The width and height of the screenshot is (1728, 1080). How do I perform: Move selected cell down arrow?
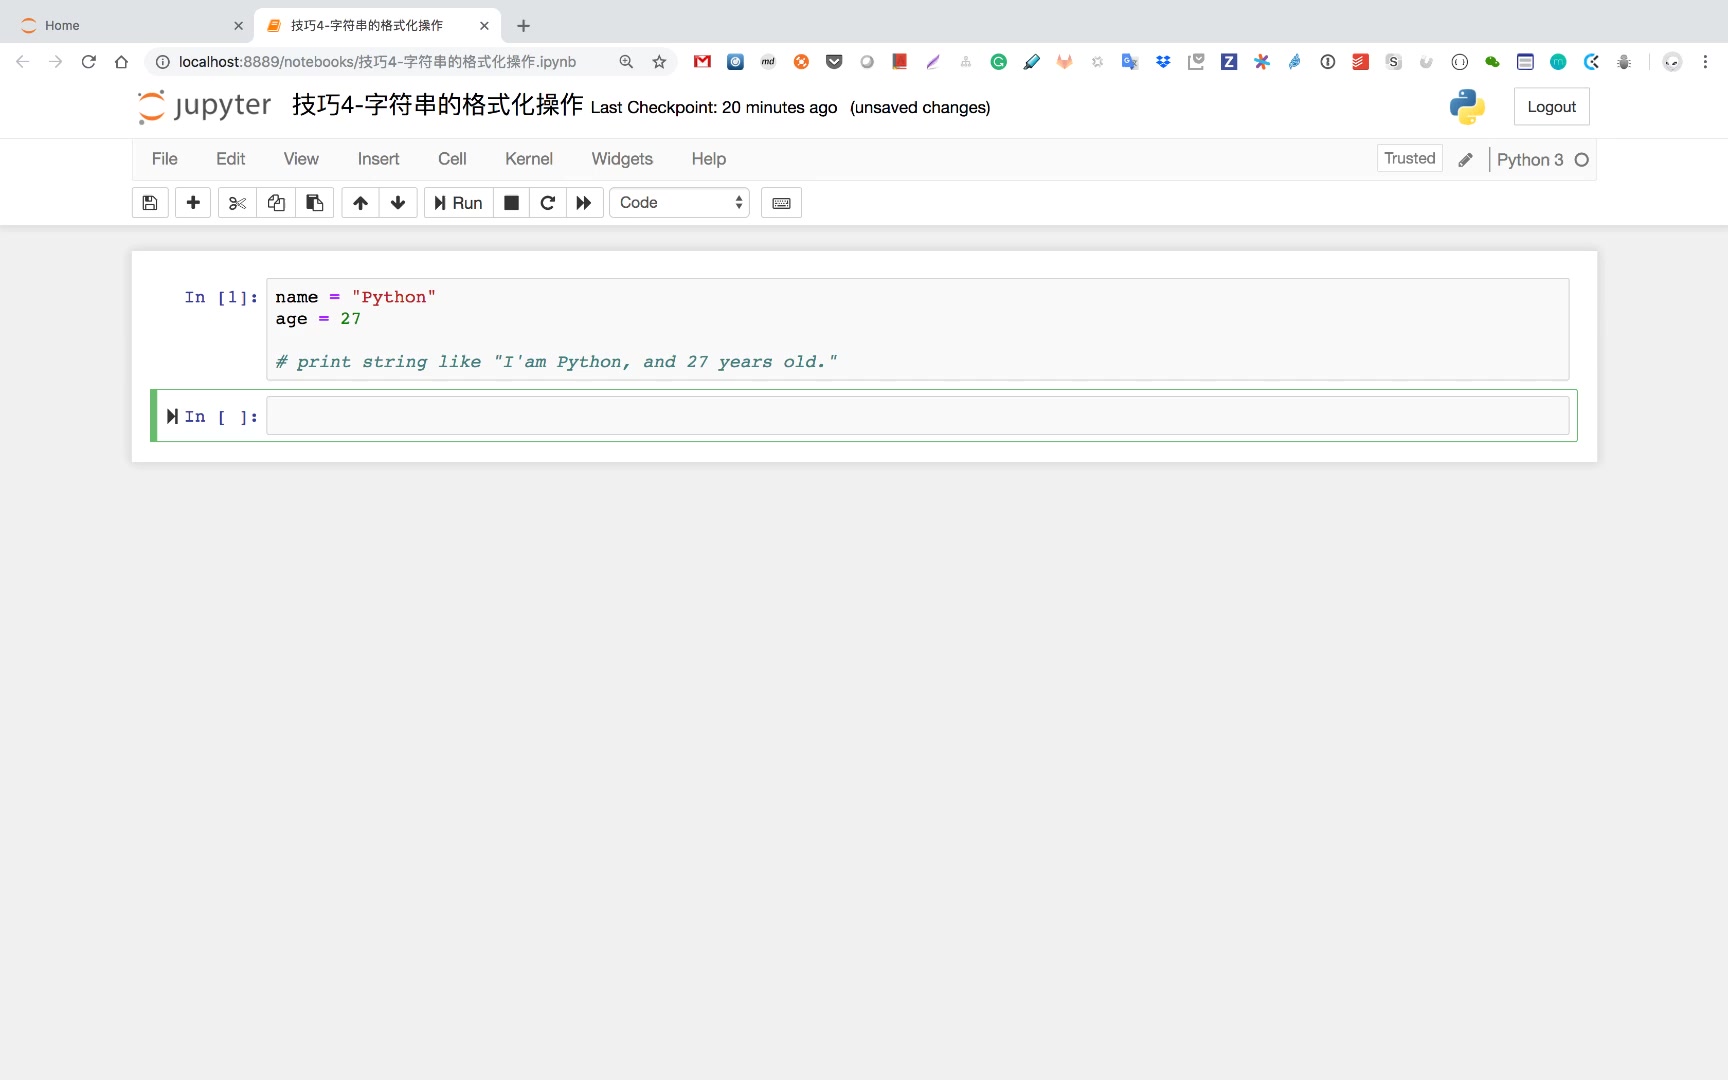398,203
